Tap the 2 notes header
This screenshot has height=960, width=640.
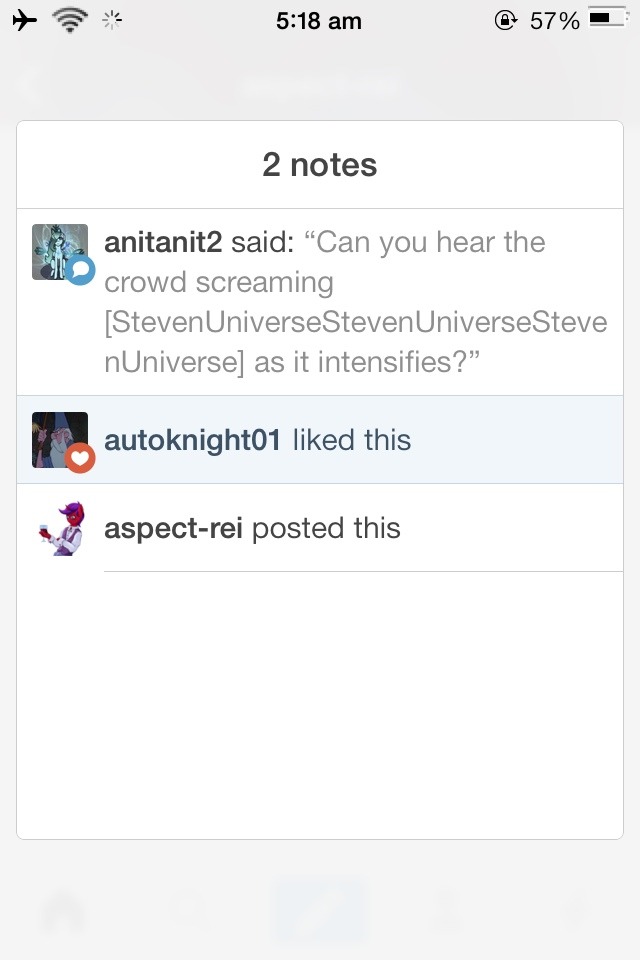tap(320, 165)
